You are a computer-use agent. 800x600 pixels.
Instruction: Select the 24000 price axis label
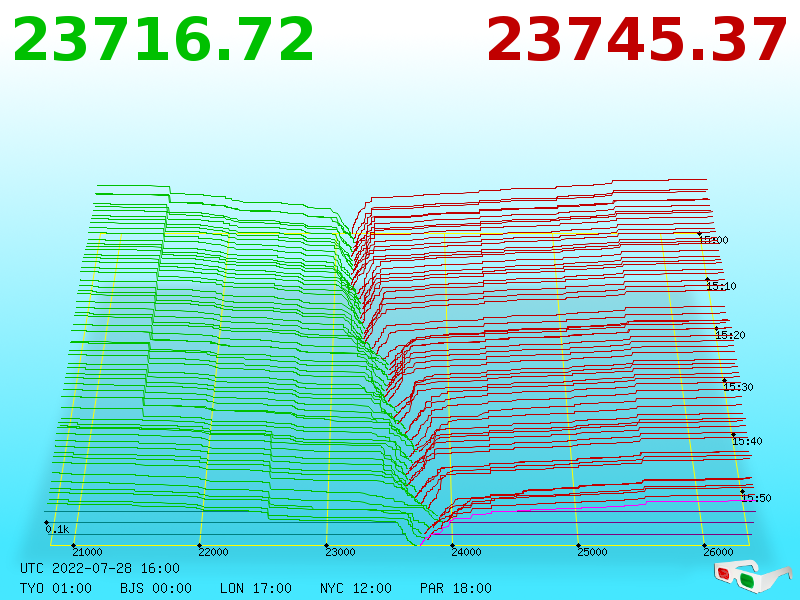click(x=466, y=552)
